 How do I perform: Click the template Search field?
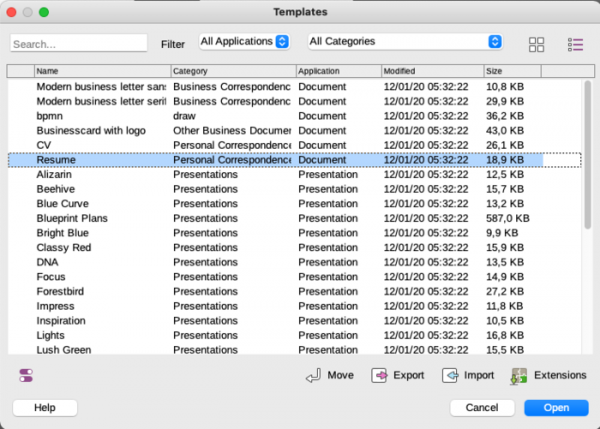[79, 44]
